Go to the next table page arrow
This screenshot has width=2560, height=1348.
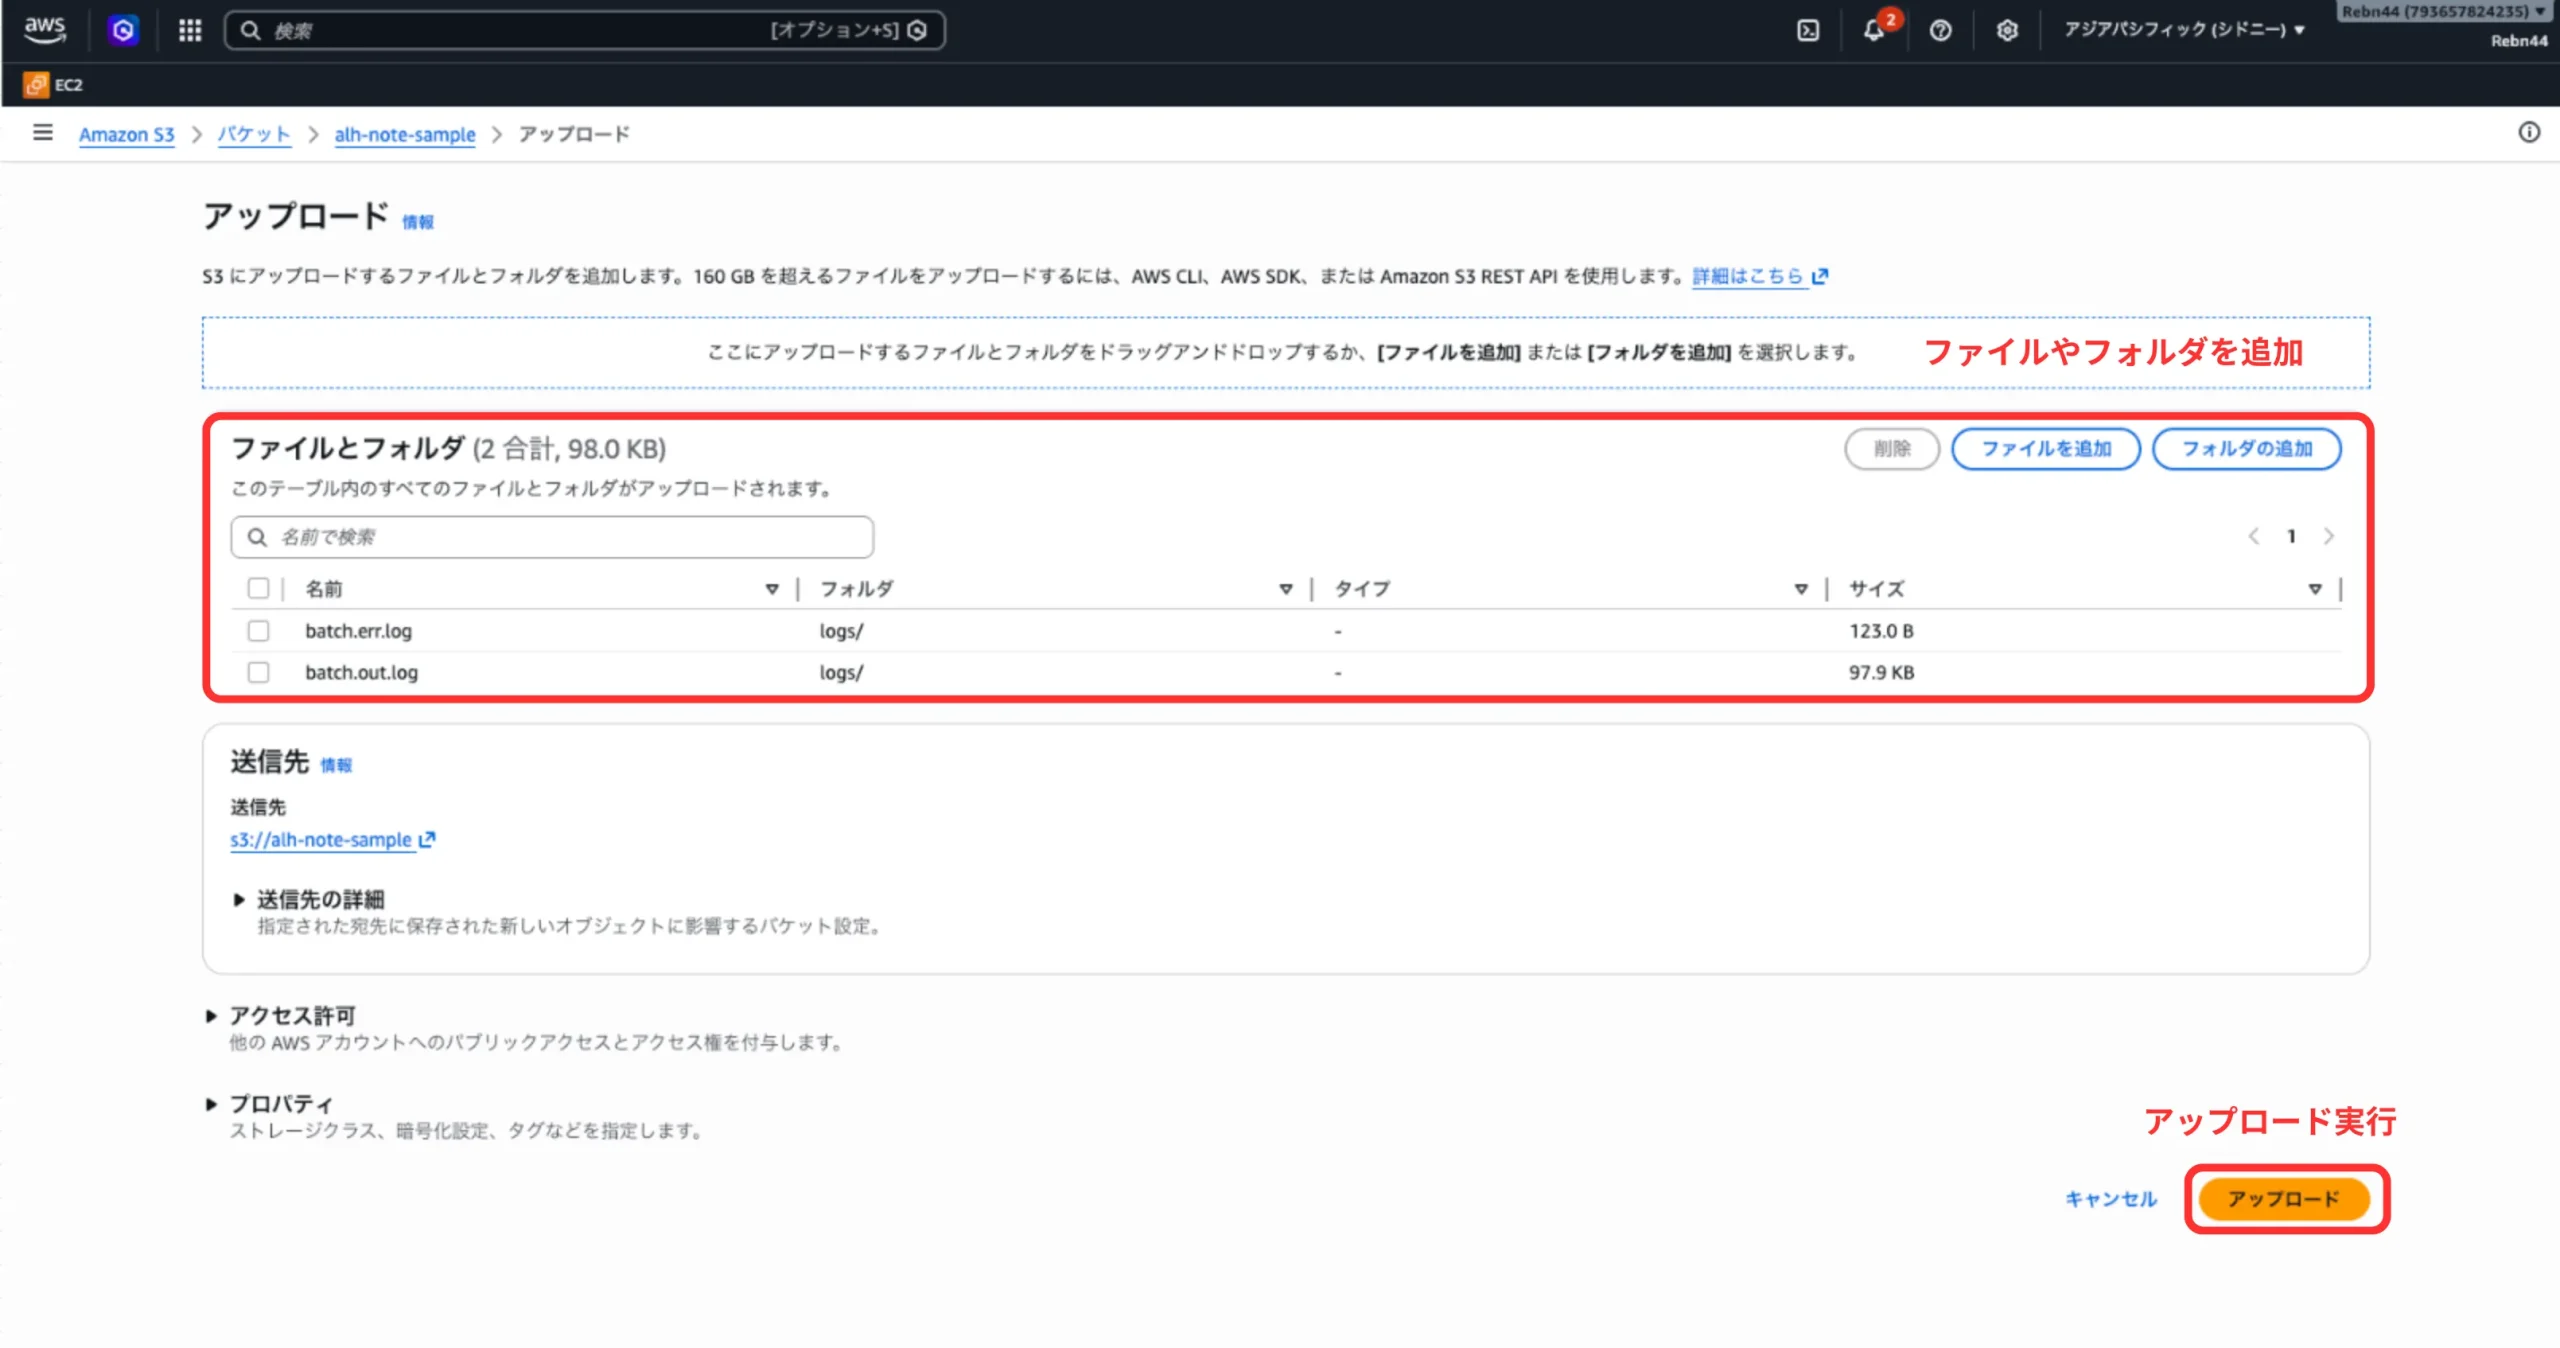[2329, 537]
